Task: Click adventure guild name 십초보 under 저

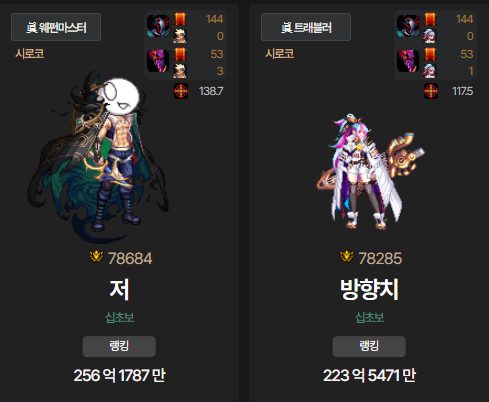Action: (x=120, y=317)
